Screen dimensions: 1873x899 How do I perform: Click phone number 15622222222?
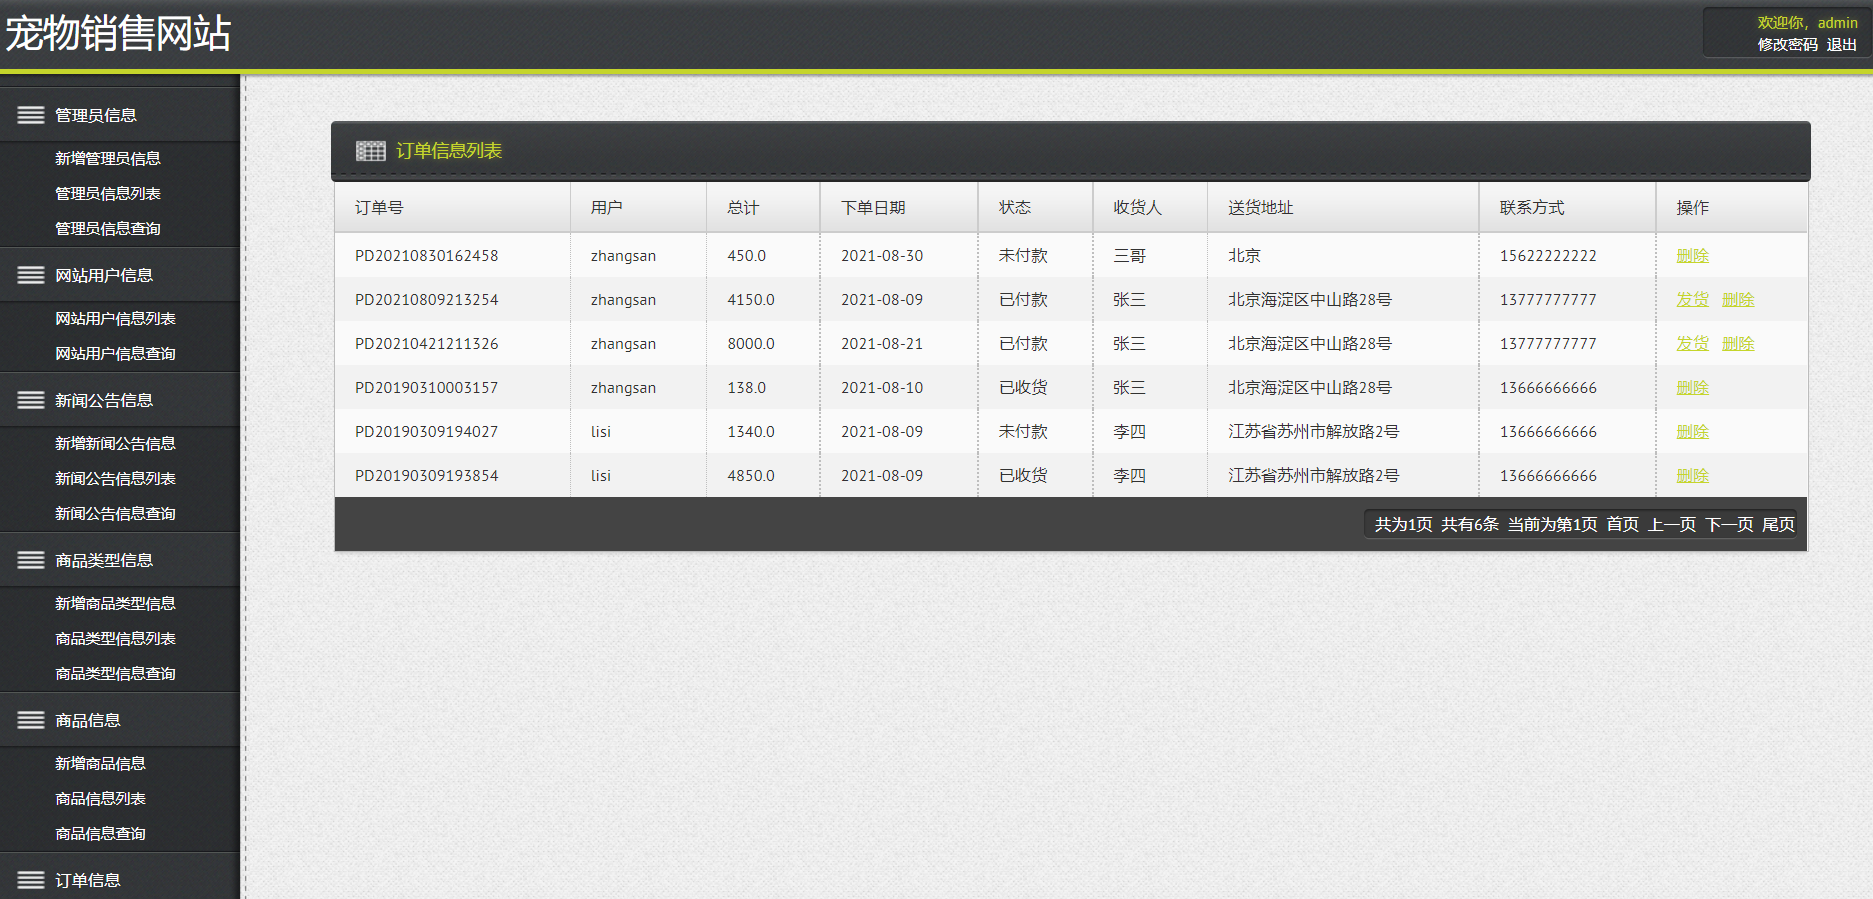[x=1548, y=256]
